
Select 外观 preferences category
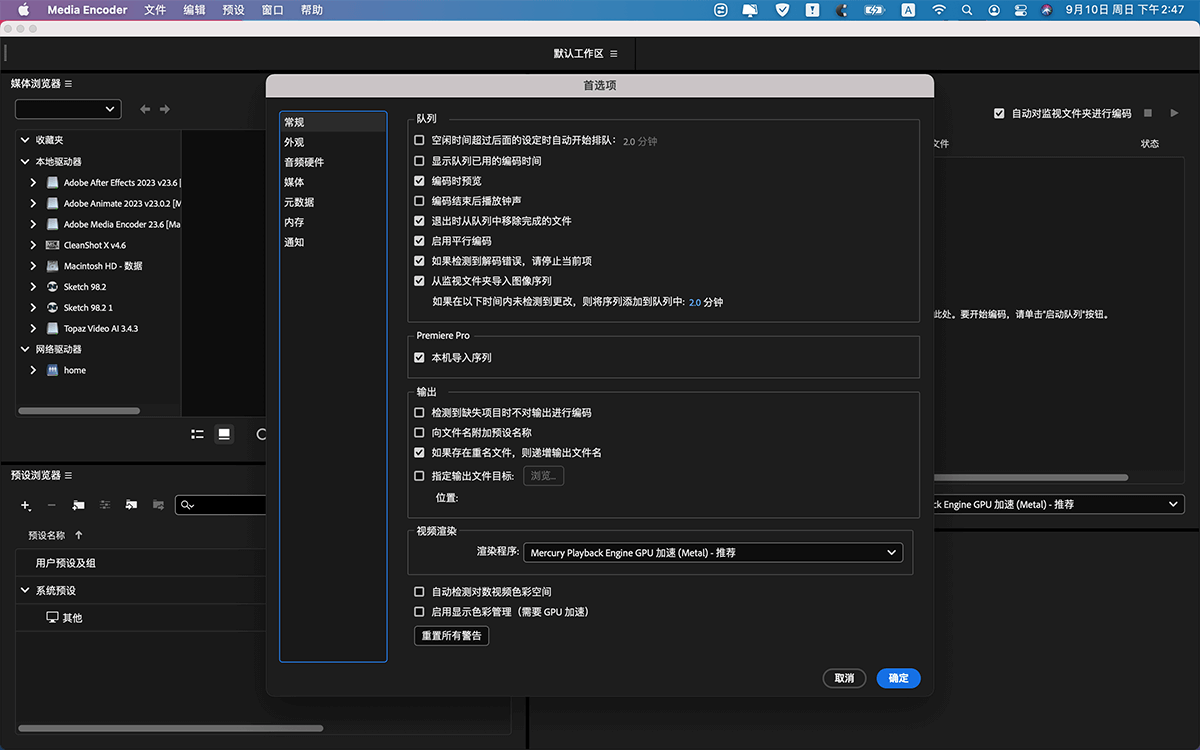333,142
